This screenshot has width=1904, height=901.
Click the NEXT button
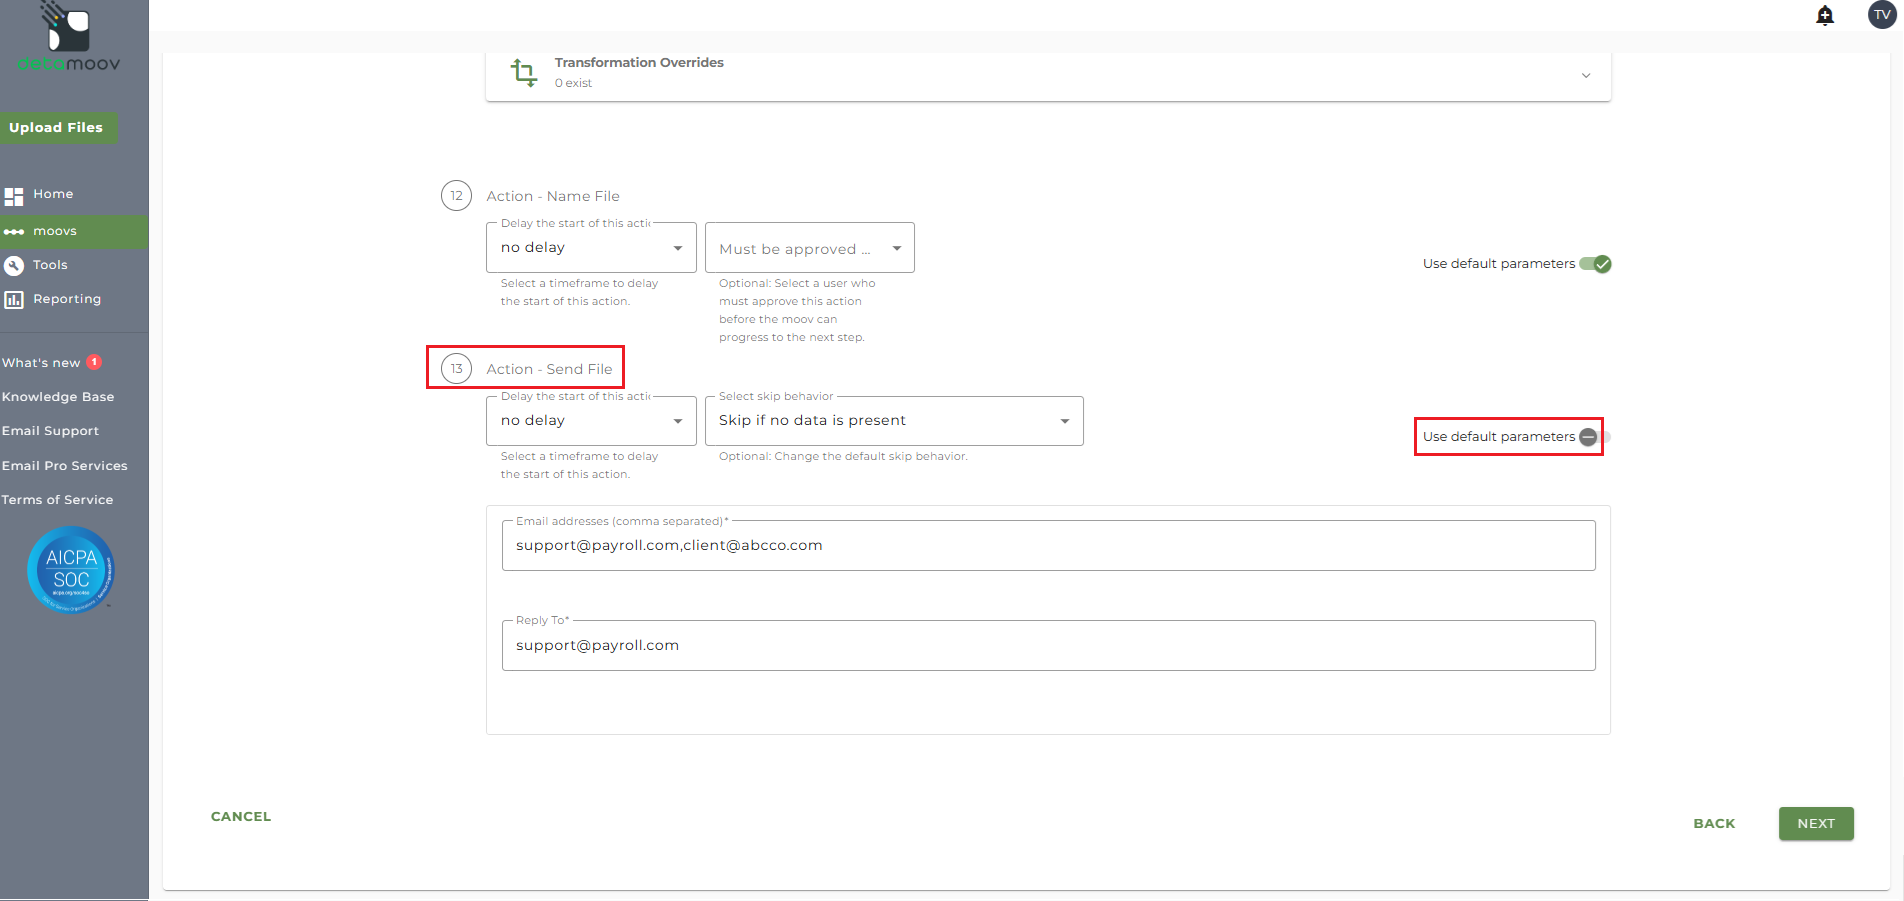click(1815, 824)
